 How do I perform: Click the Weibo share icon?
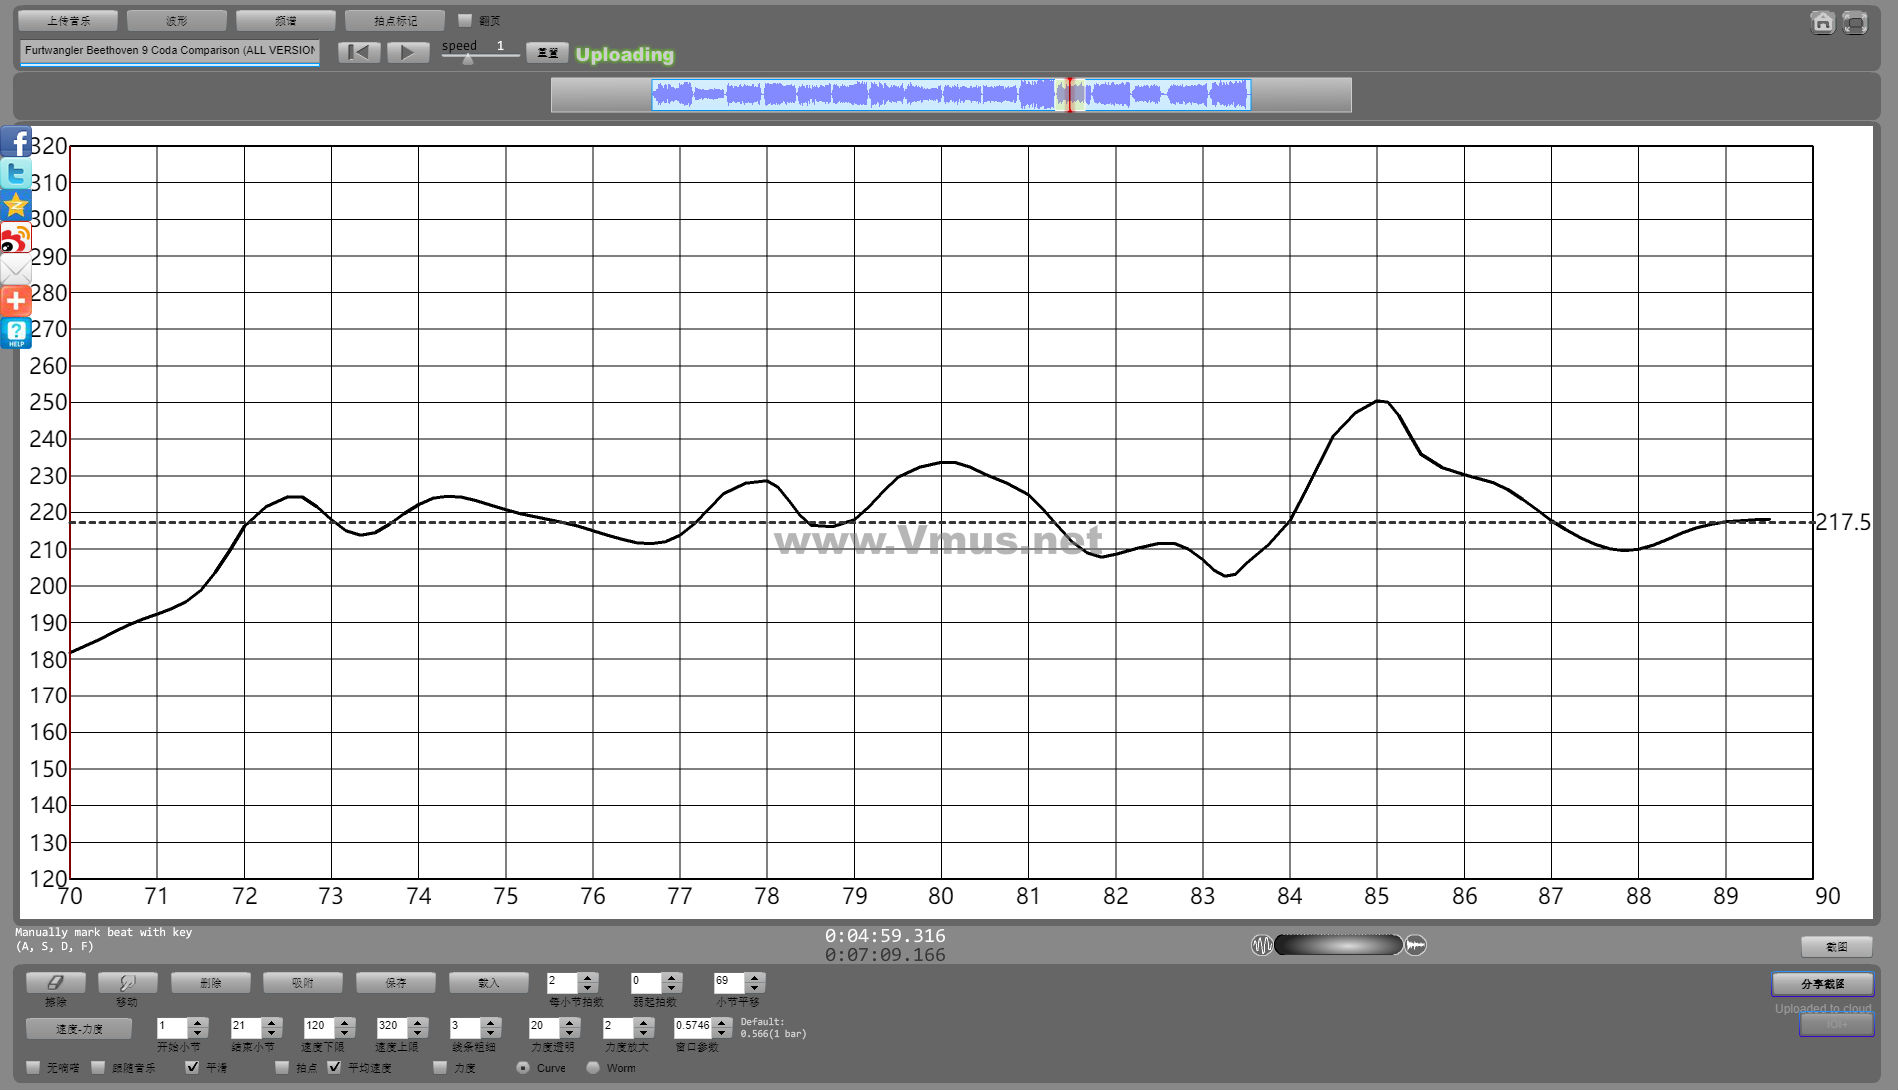[x=16, y=238]
